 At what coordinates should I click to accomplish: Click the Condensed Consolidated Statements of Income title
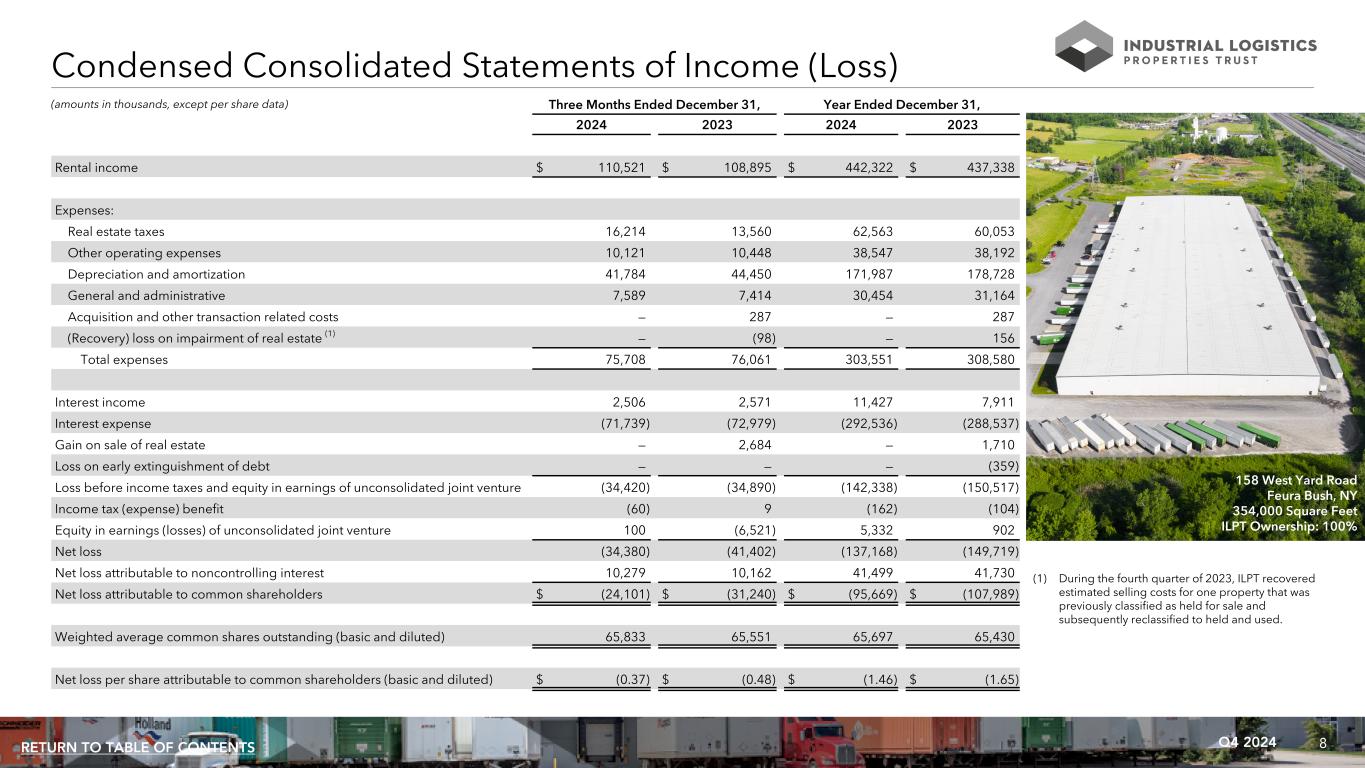coord(474,65)
